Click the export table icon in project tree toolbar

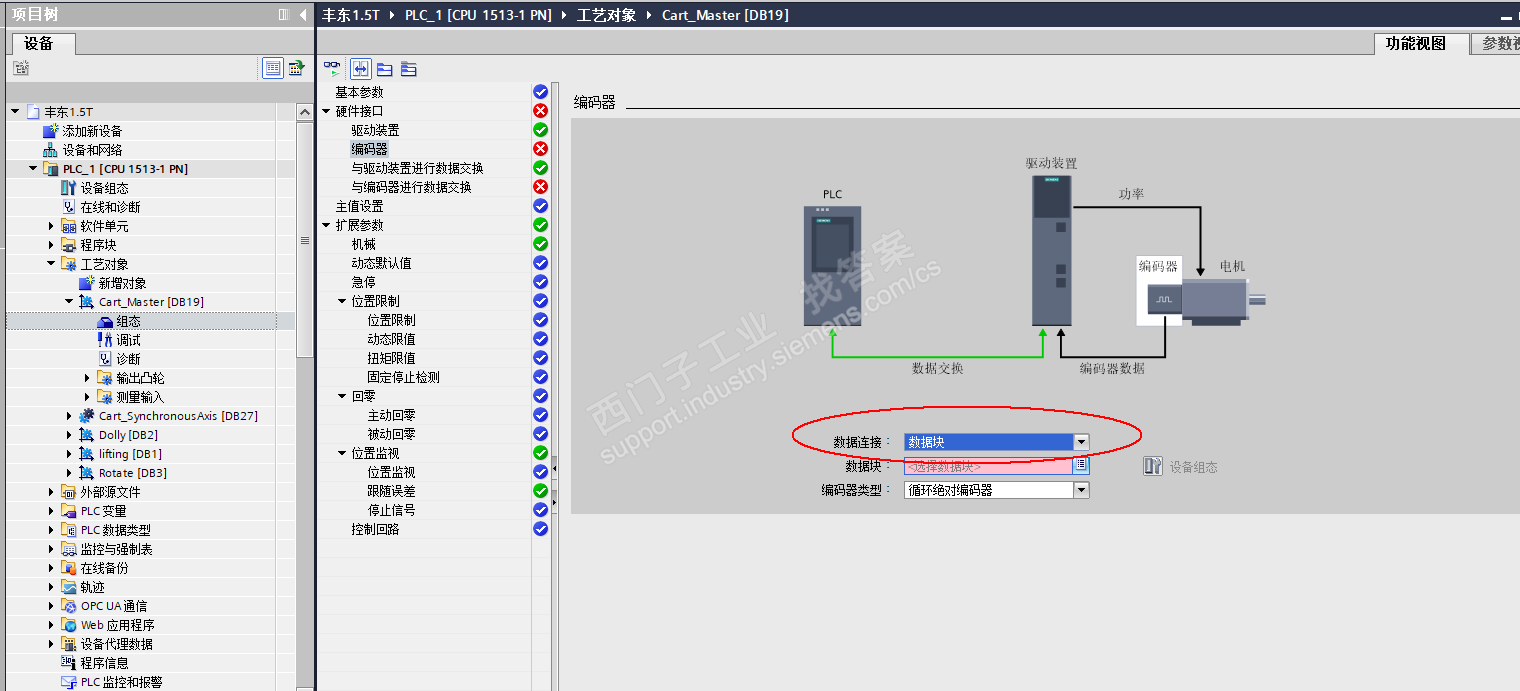click(296, 68)
